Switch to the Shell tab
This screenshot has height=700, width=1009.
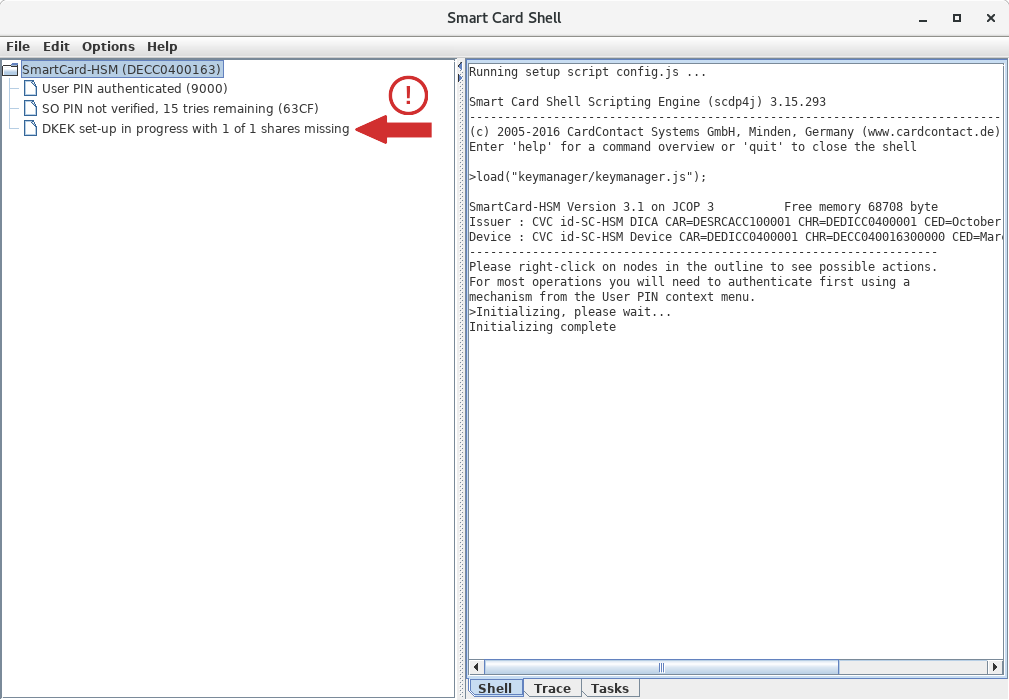pos(495,688)
